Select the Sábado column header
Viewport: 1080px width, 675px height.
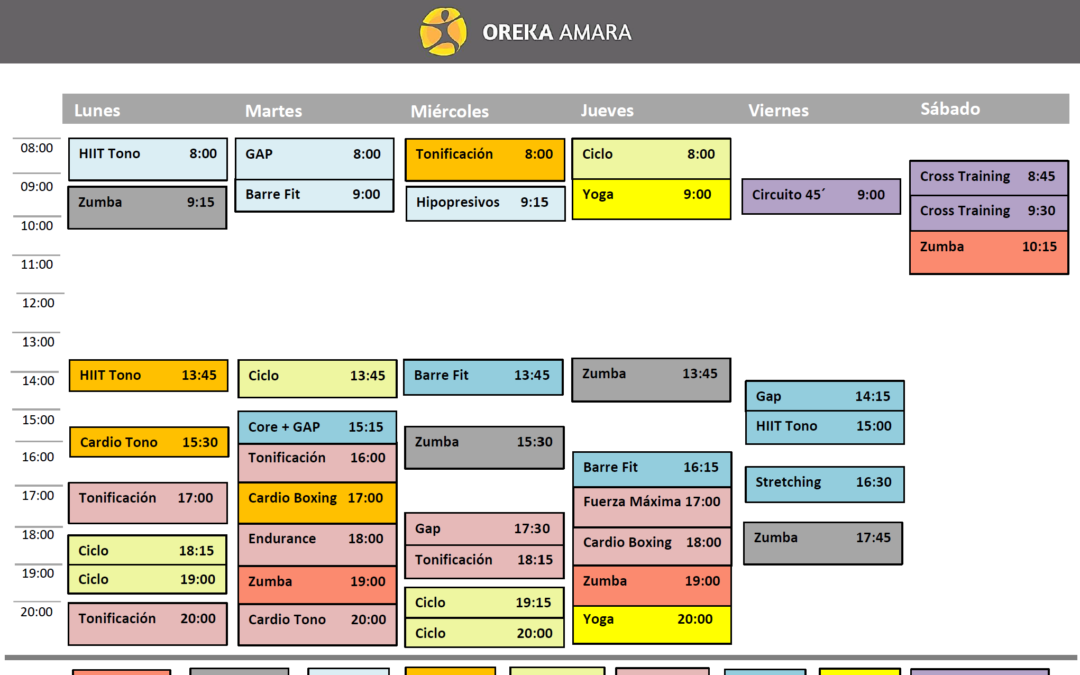pos(950,109)
